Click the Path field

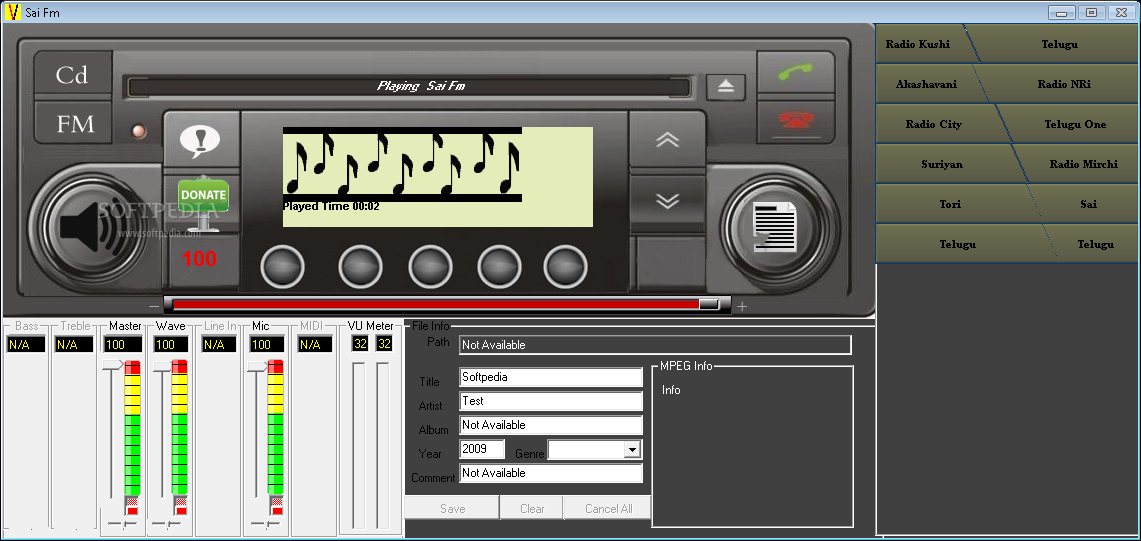(x=655, y=344)
